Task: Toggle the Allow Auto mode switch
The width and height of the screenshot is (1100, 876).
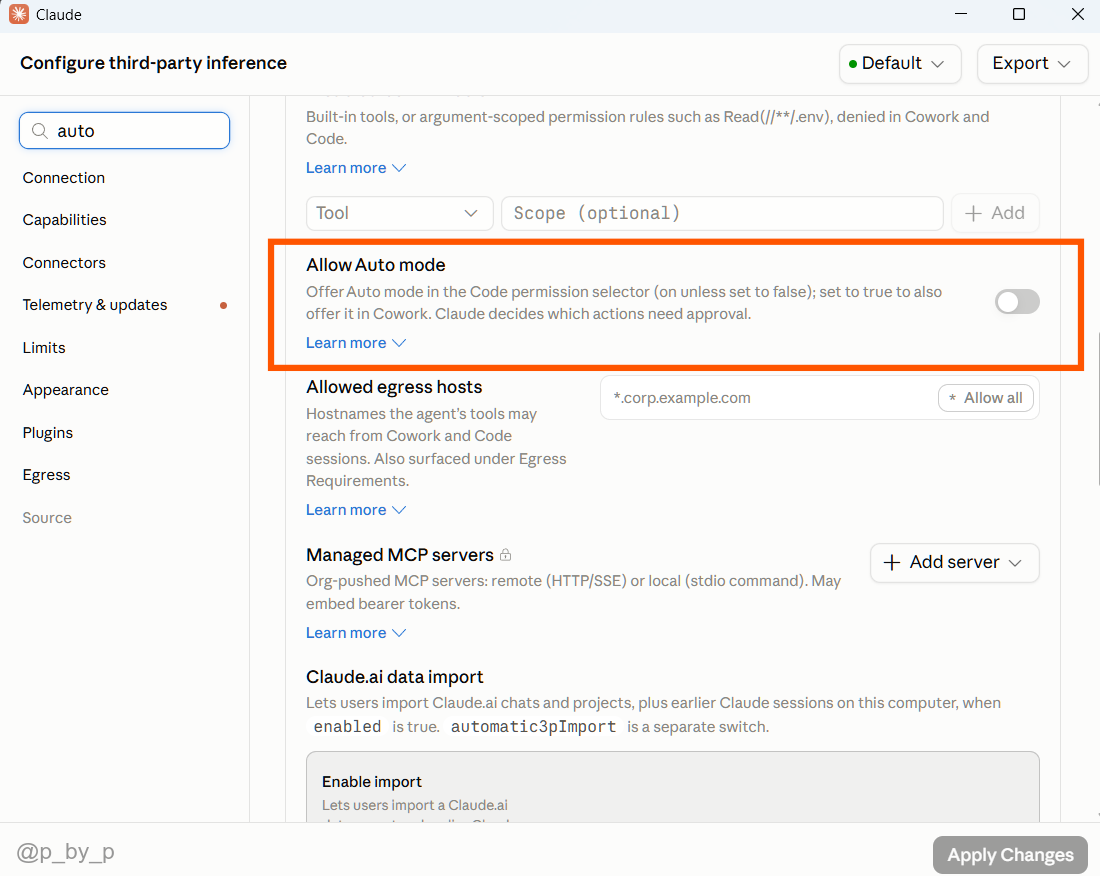Action: click(1017, 302)
